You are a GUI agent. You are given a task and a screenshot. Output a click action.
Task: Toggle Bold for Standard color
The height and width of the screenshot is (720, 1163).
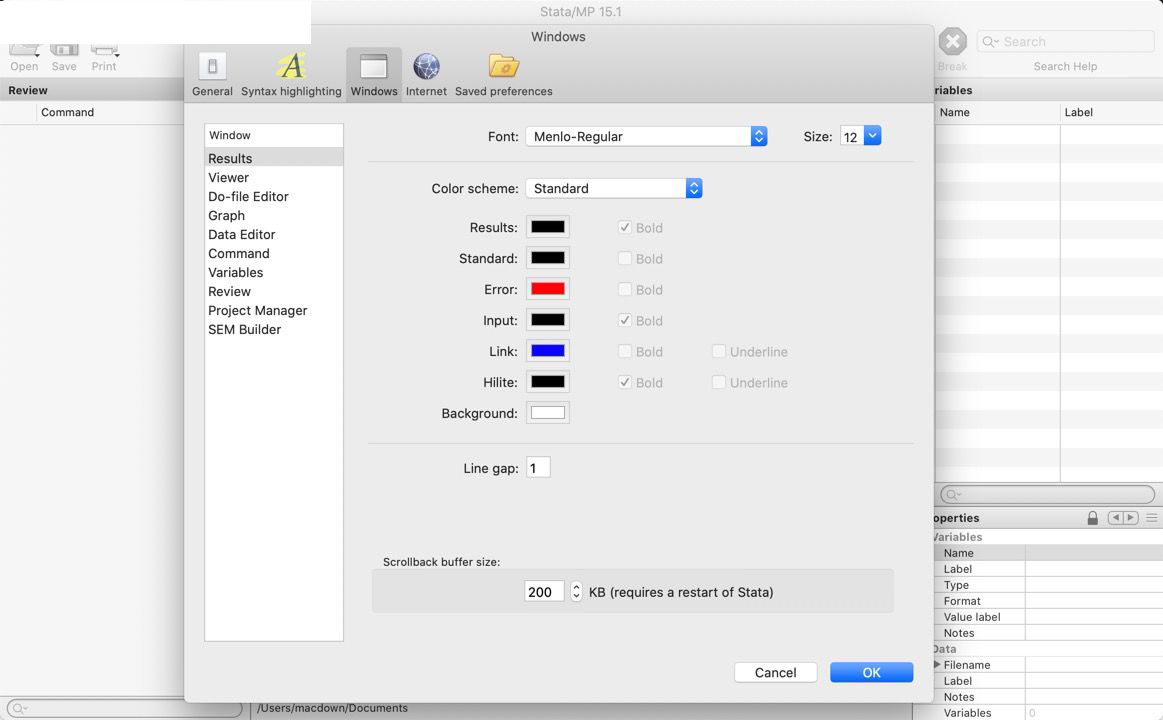point(625,258)
